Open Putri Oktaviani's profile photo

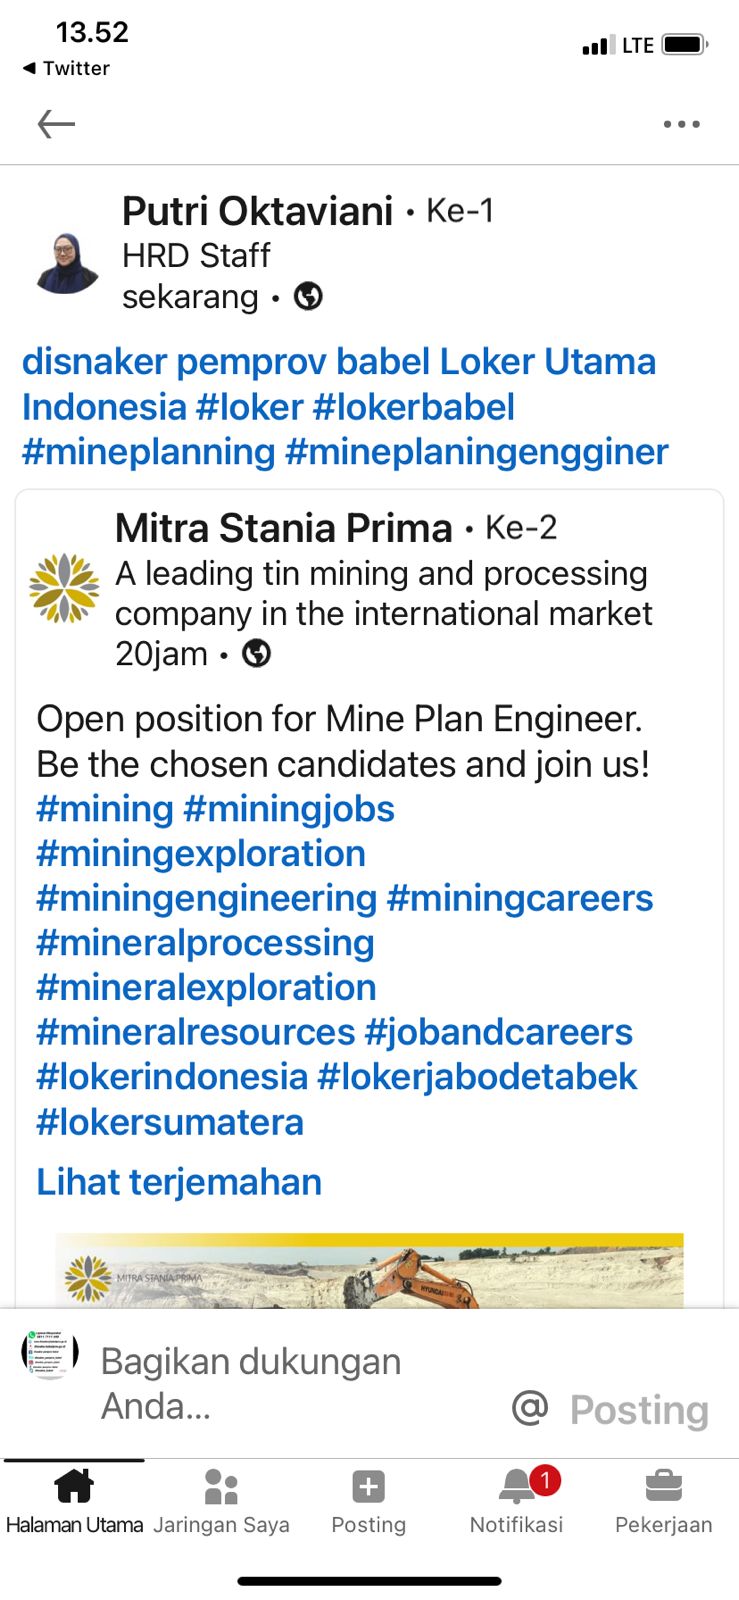(x=67, y=264)
